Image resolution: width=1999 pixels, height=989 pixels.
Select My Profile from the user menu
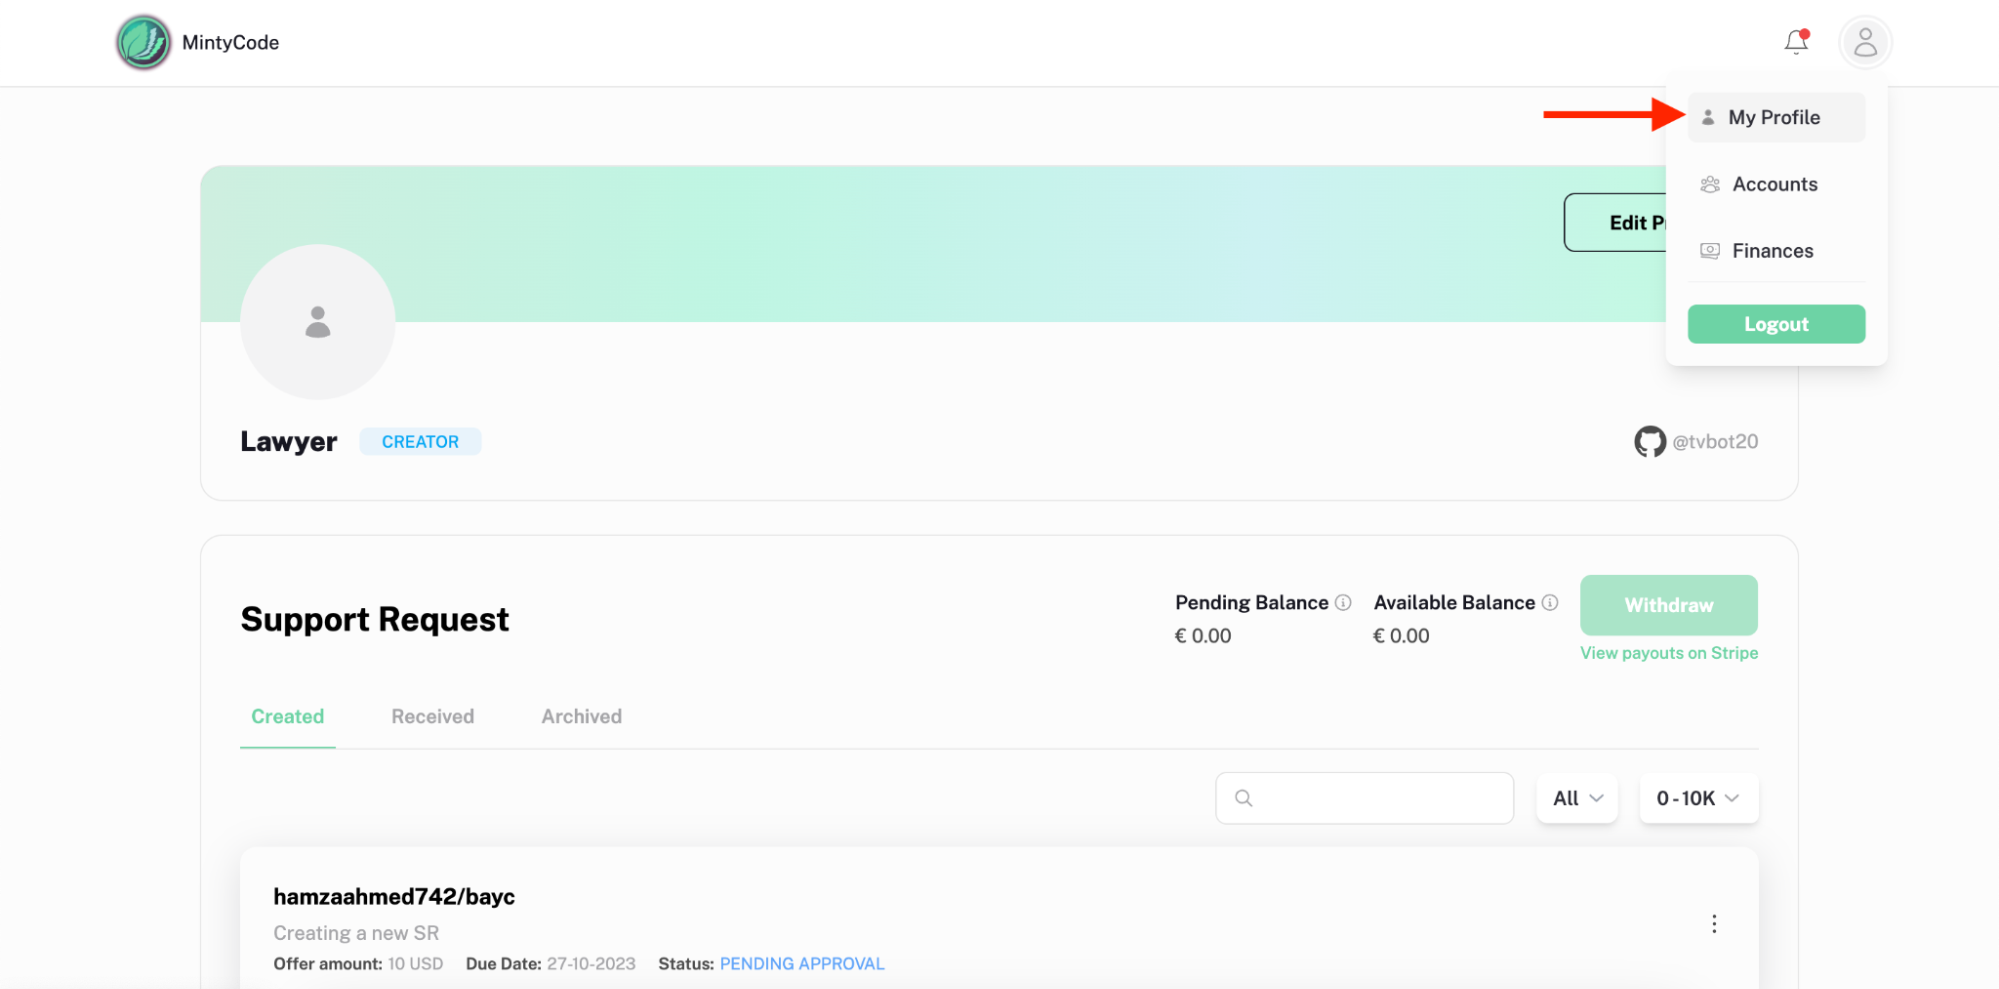pos(1776,117)
